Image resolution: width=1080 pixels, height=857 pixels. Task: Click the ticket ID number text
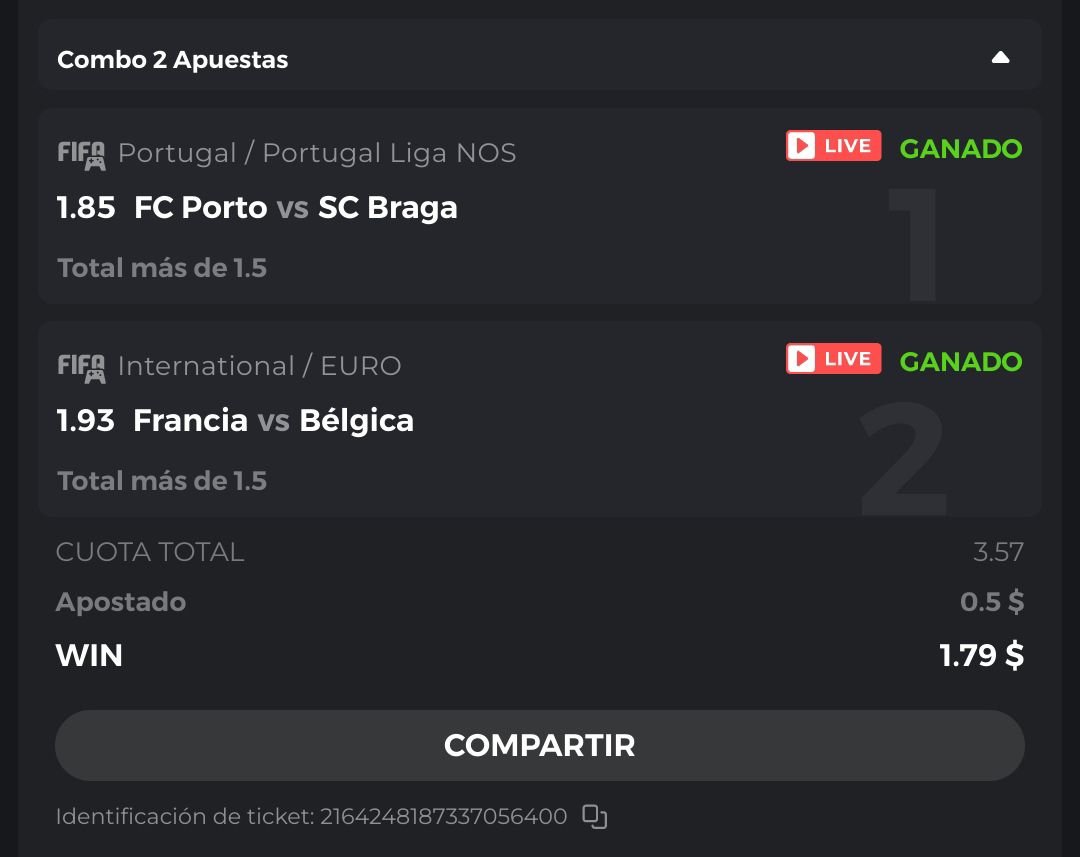(443, 817)
